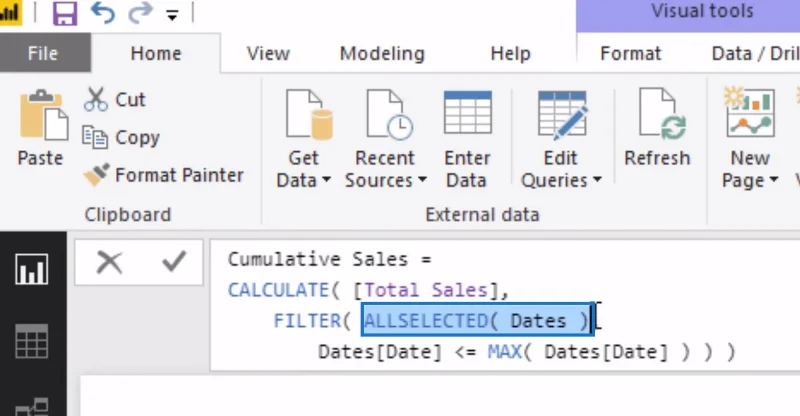This screenshot has height=416, width=800.
Task: Click the Clipboard group label
Action: 128,215
